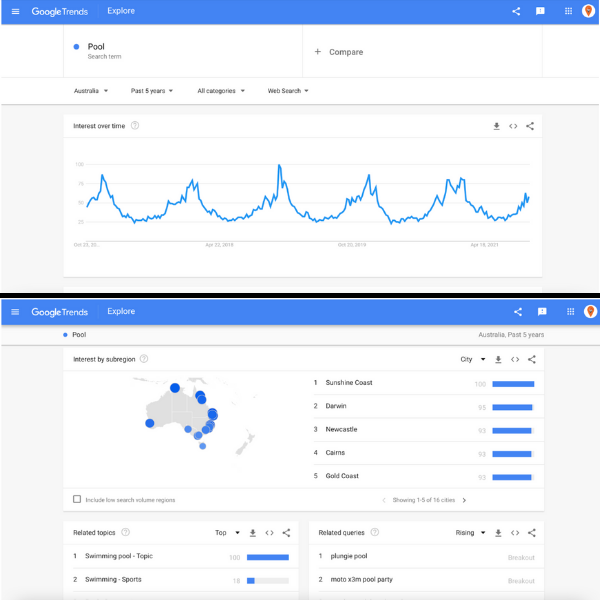
Task: Open help for Interest by subregion
Action: [144, 359]
